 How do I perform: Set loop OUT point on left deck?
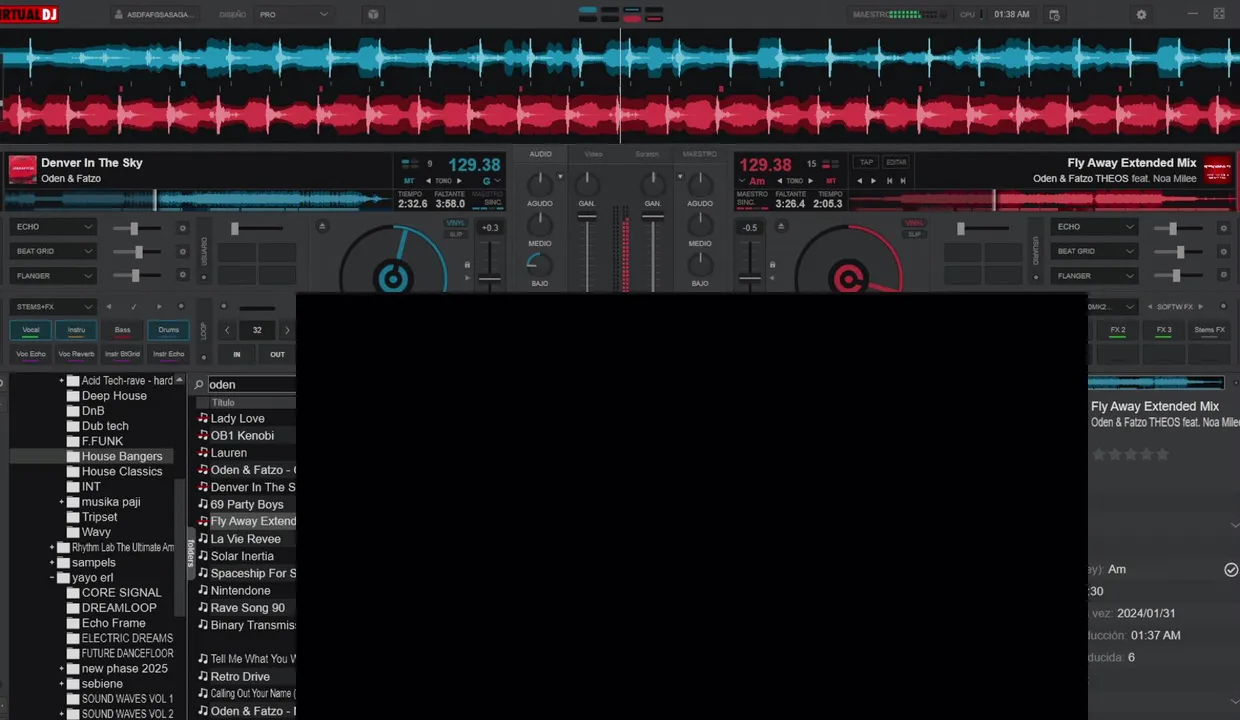277,354
